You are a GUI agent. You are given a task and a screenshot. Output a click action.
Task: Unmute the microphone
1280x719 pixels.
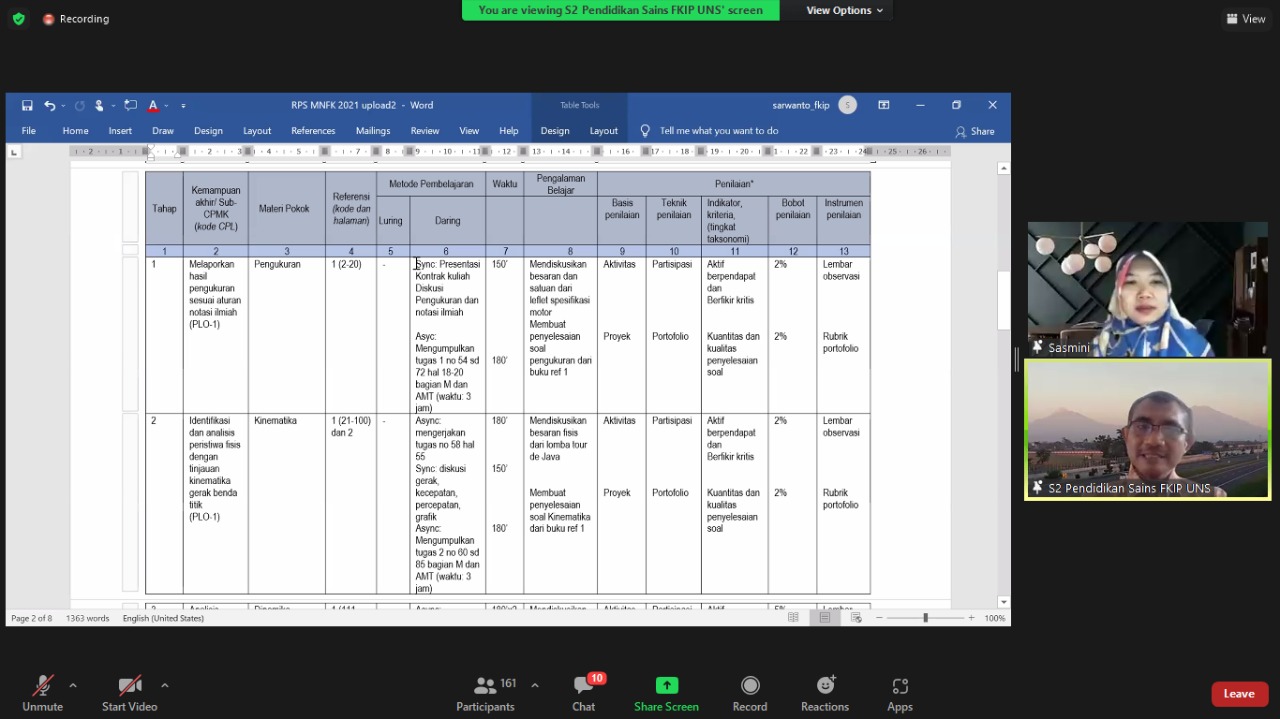click(42, 686)
